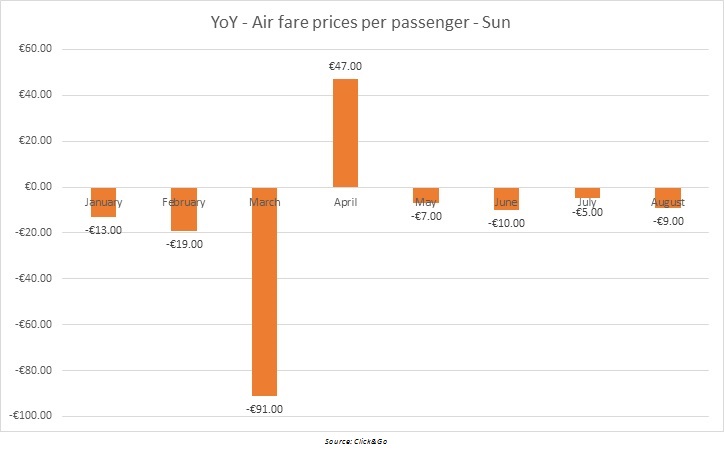Select the -€91.00 data label
This screenshot has width=724, height=455.
(264, 408)
